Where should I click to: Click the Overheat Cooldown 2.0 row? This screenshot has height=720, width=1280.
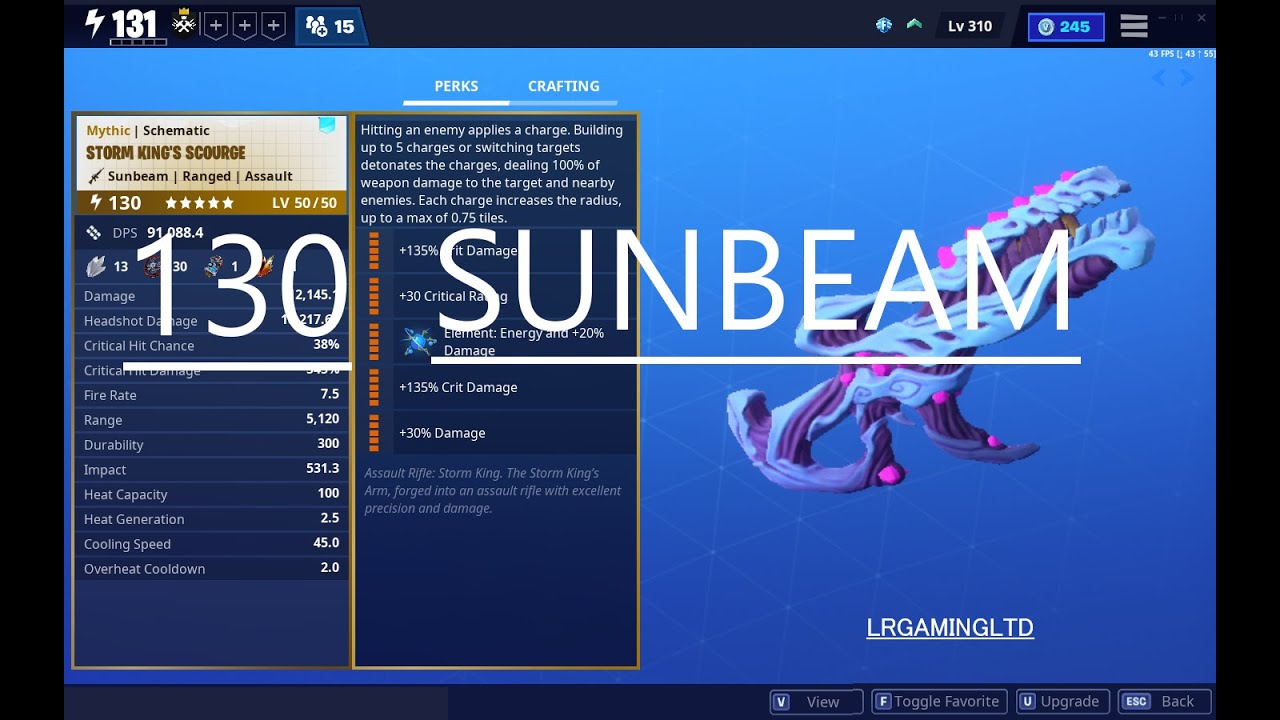pos(212,569)
